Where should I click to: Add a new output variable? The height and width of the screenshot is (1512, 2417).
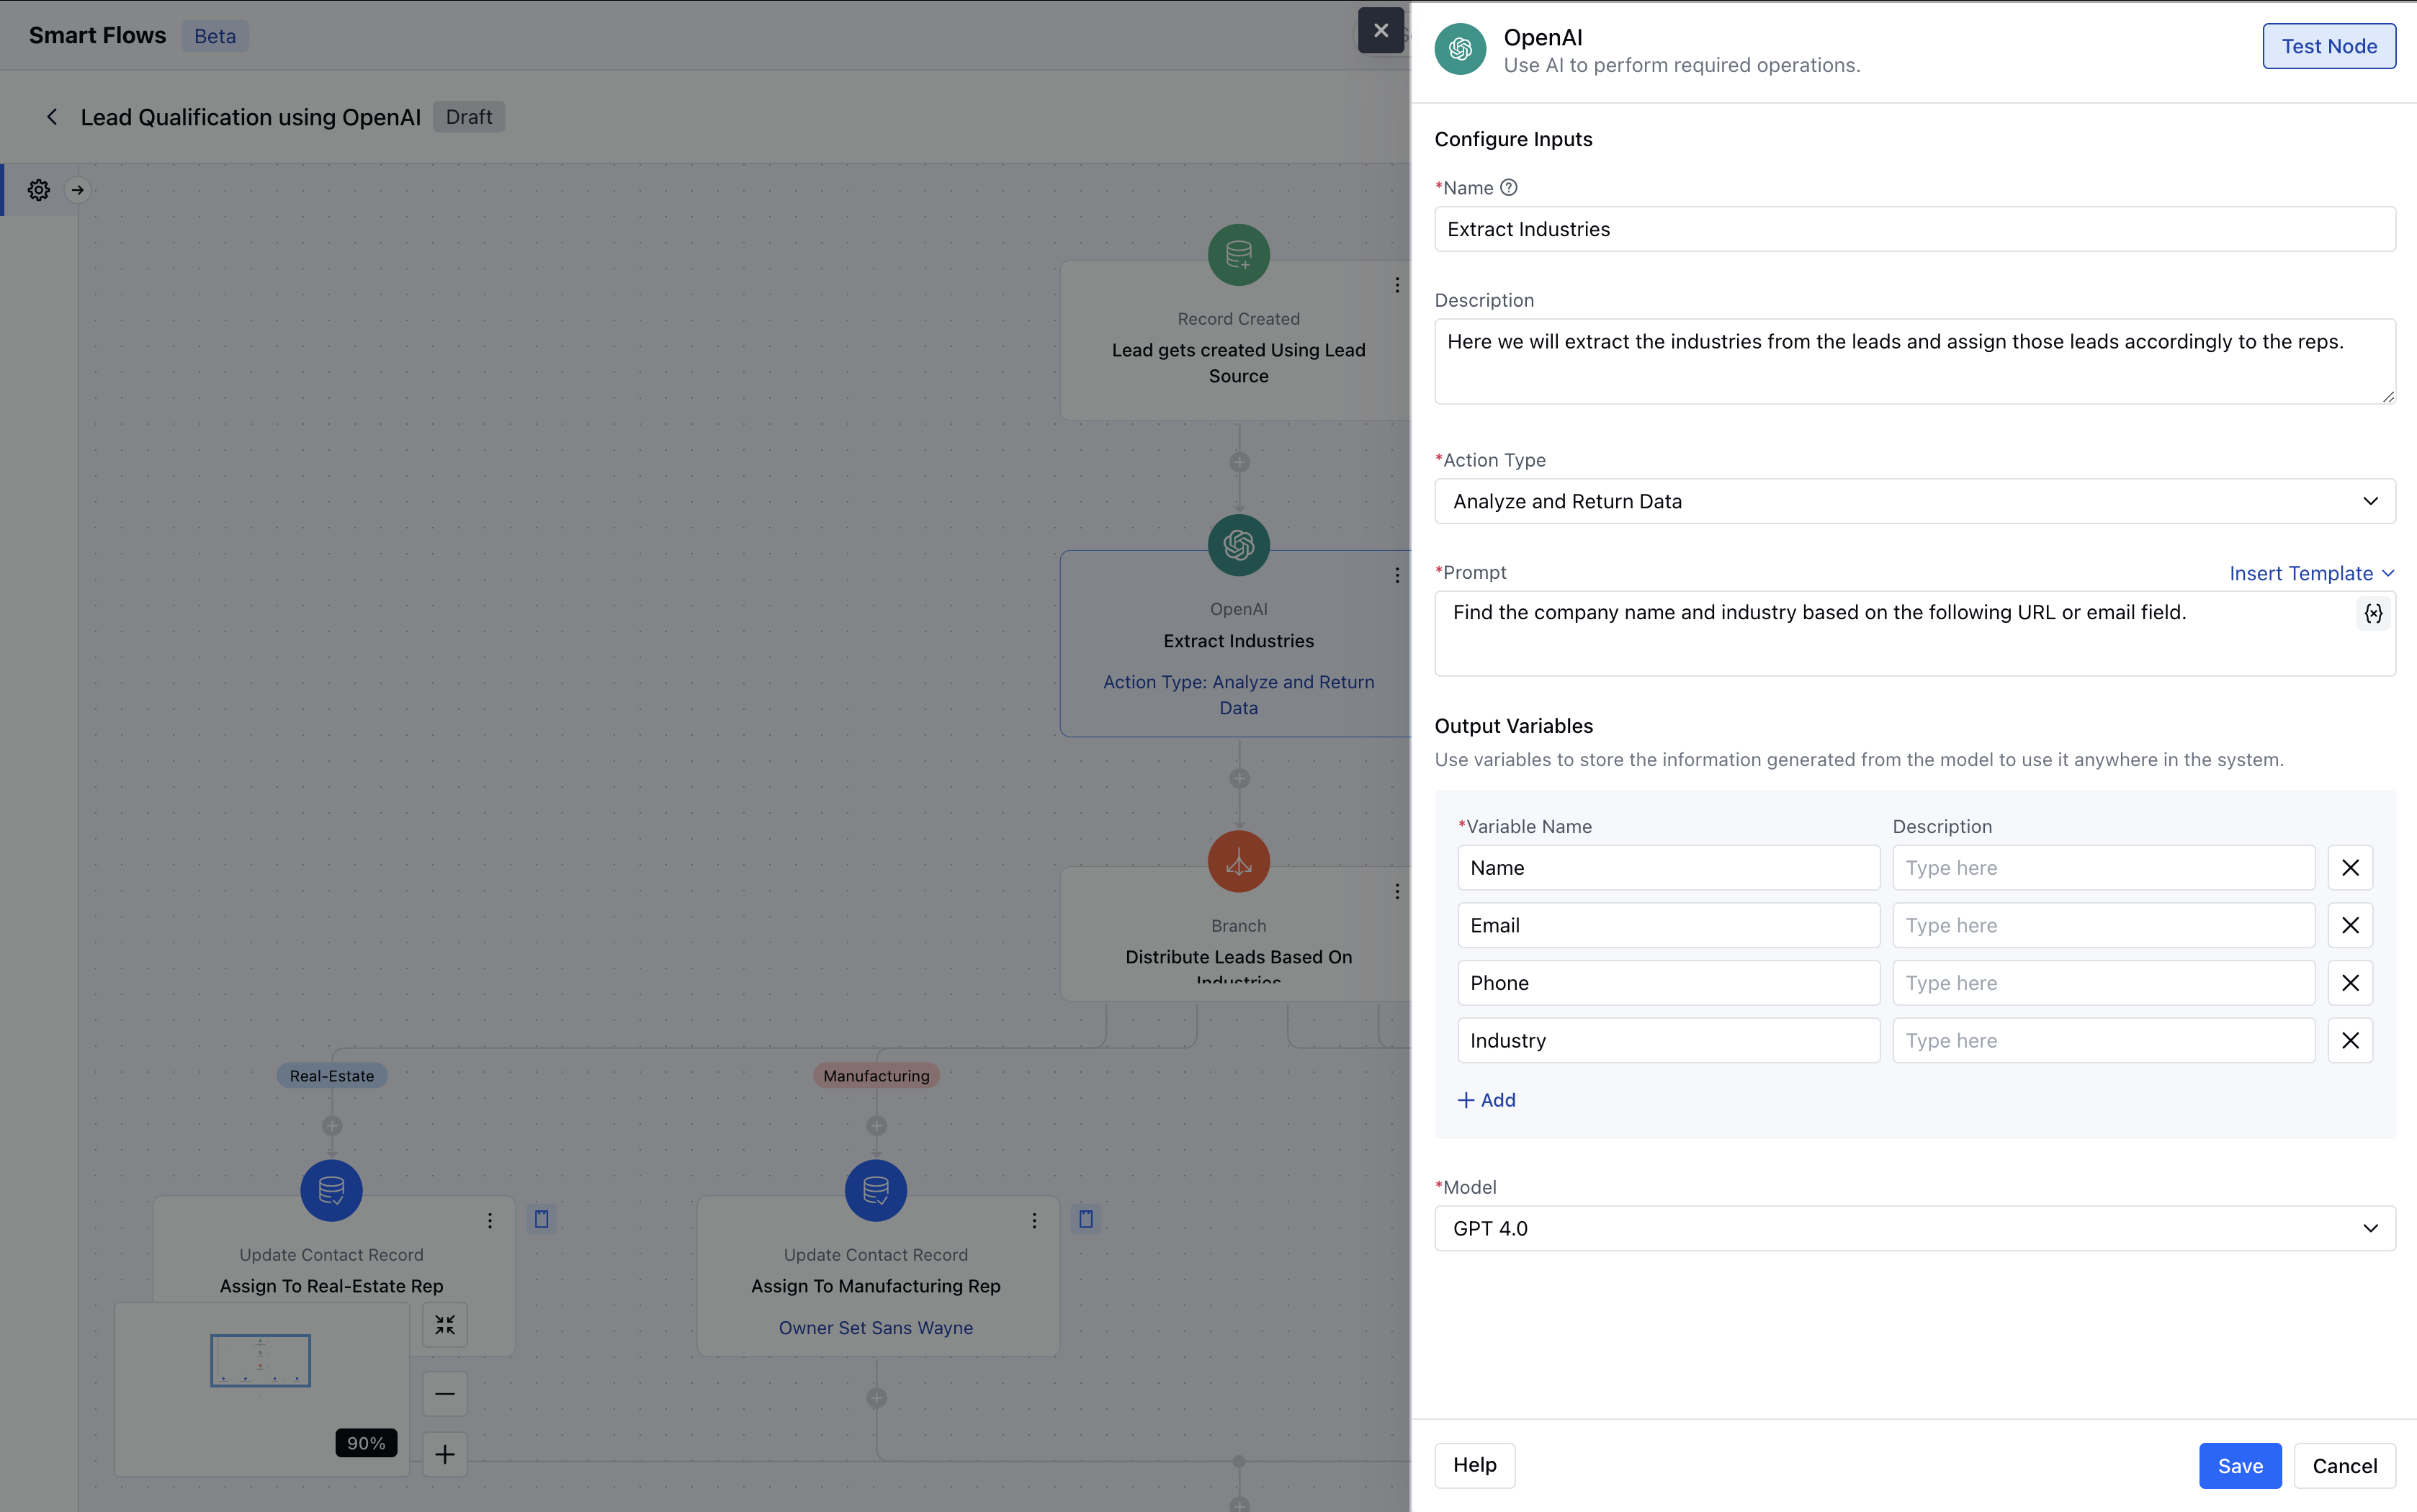(1487, 1100)
